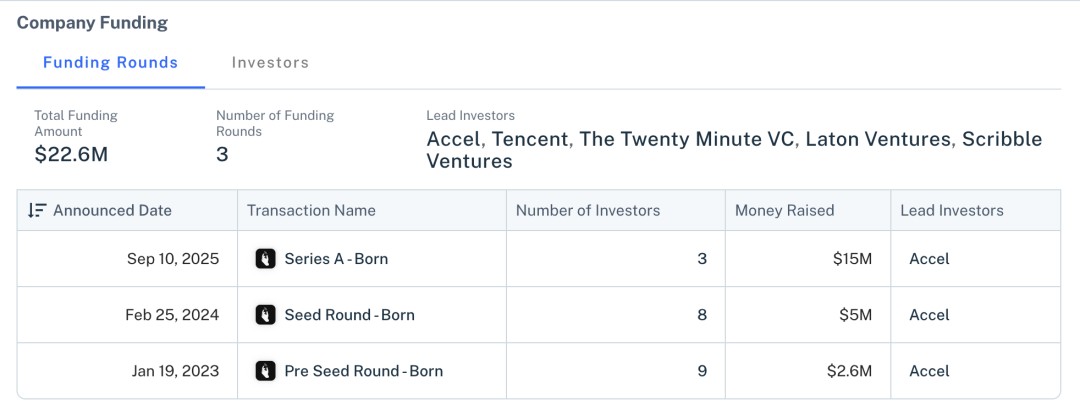Click the Born logo in Seed Round row
Viewport: 1080px width, 406px height.
(x=265, y=315)
